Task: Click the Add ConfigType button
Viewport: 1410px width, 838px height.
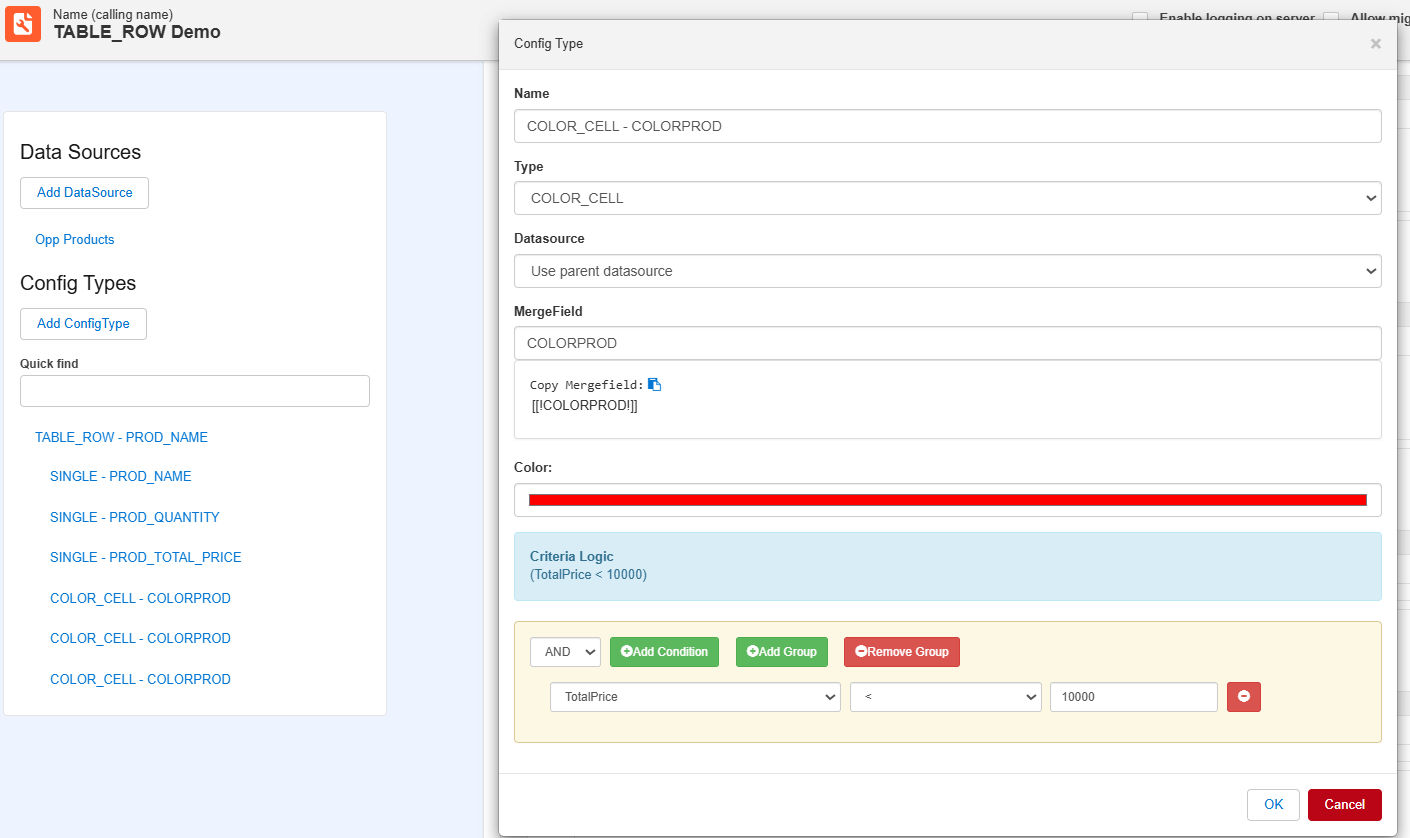Action: pyautogui.click(x=83, y=324)
